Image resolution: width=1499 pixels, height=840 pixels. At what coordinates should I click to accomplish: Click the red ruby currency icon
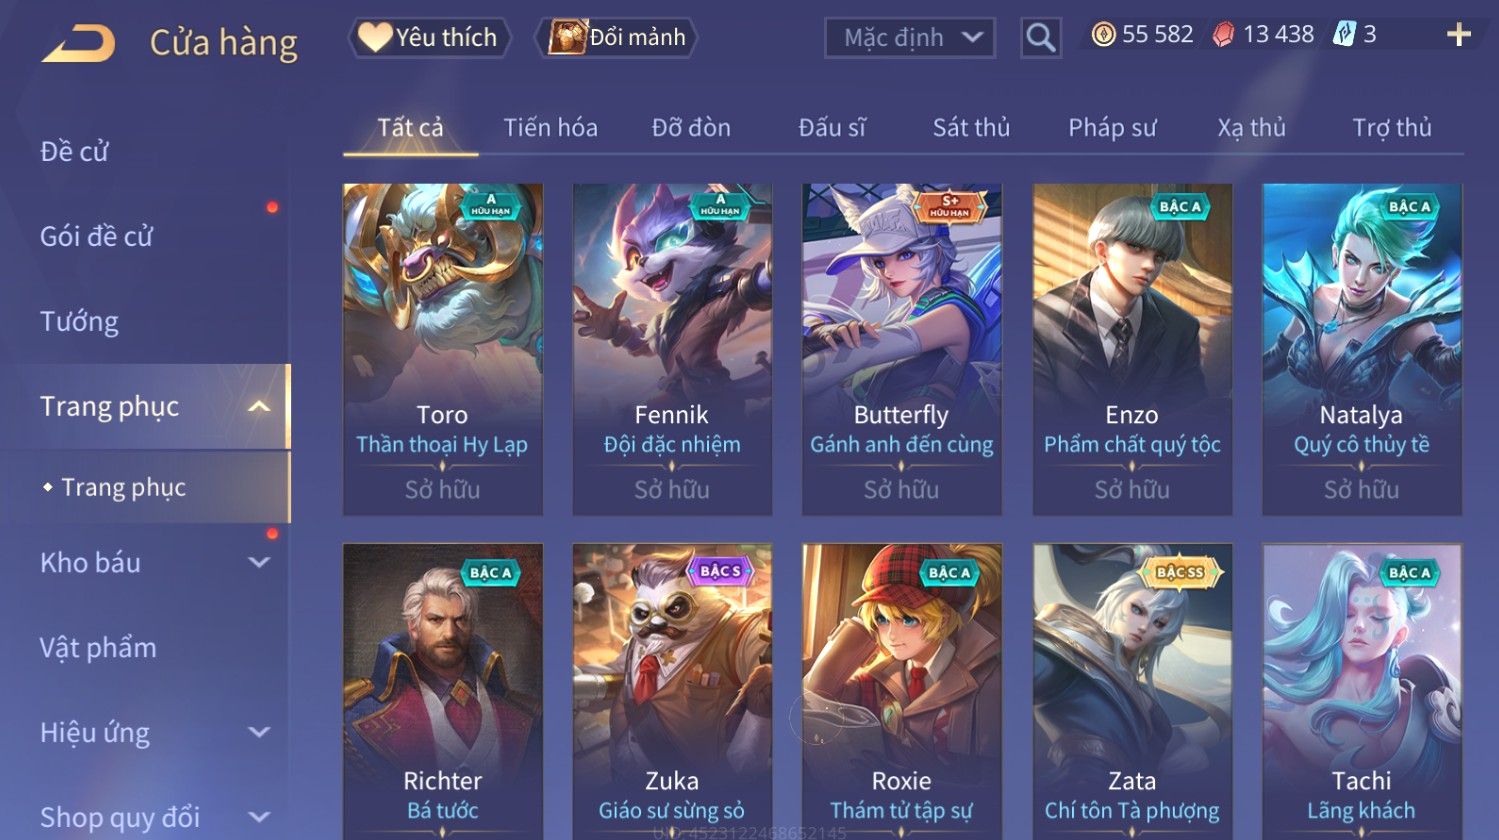(x=1223, y=35)
